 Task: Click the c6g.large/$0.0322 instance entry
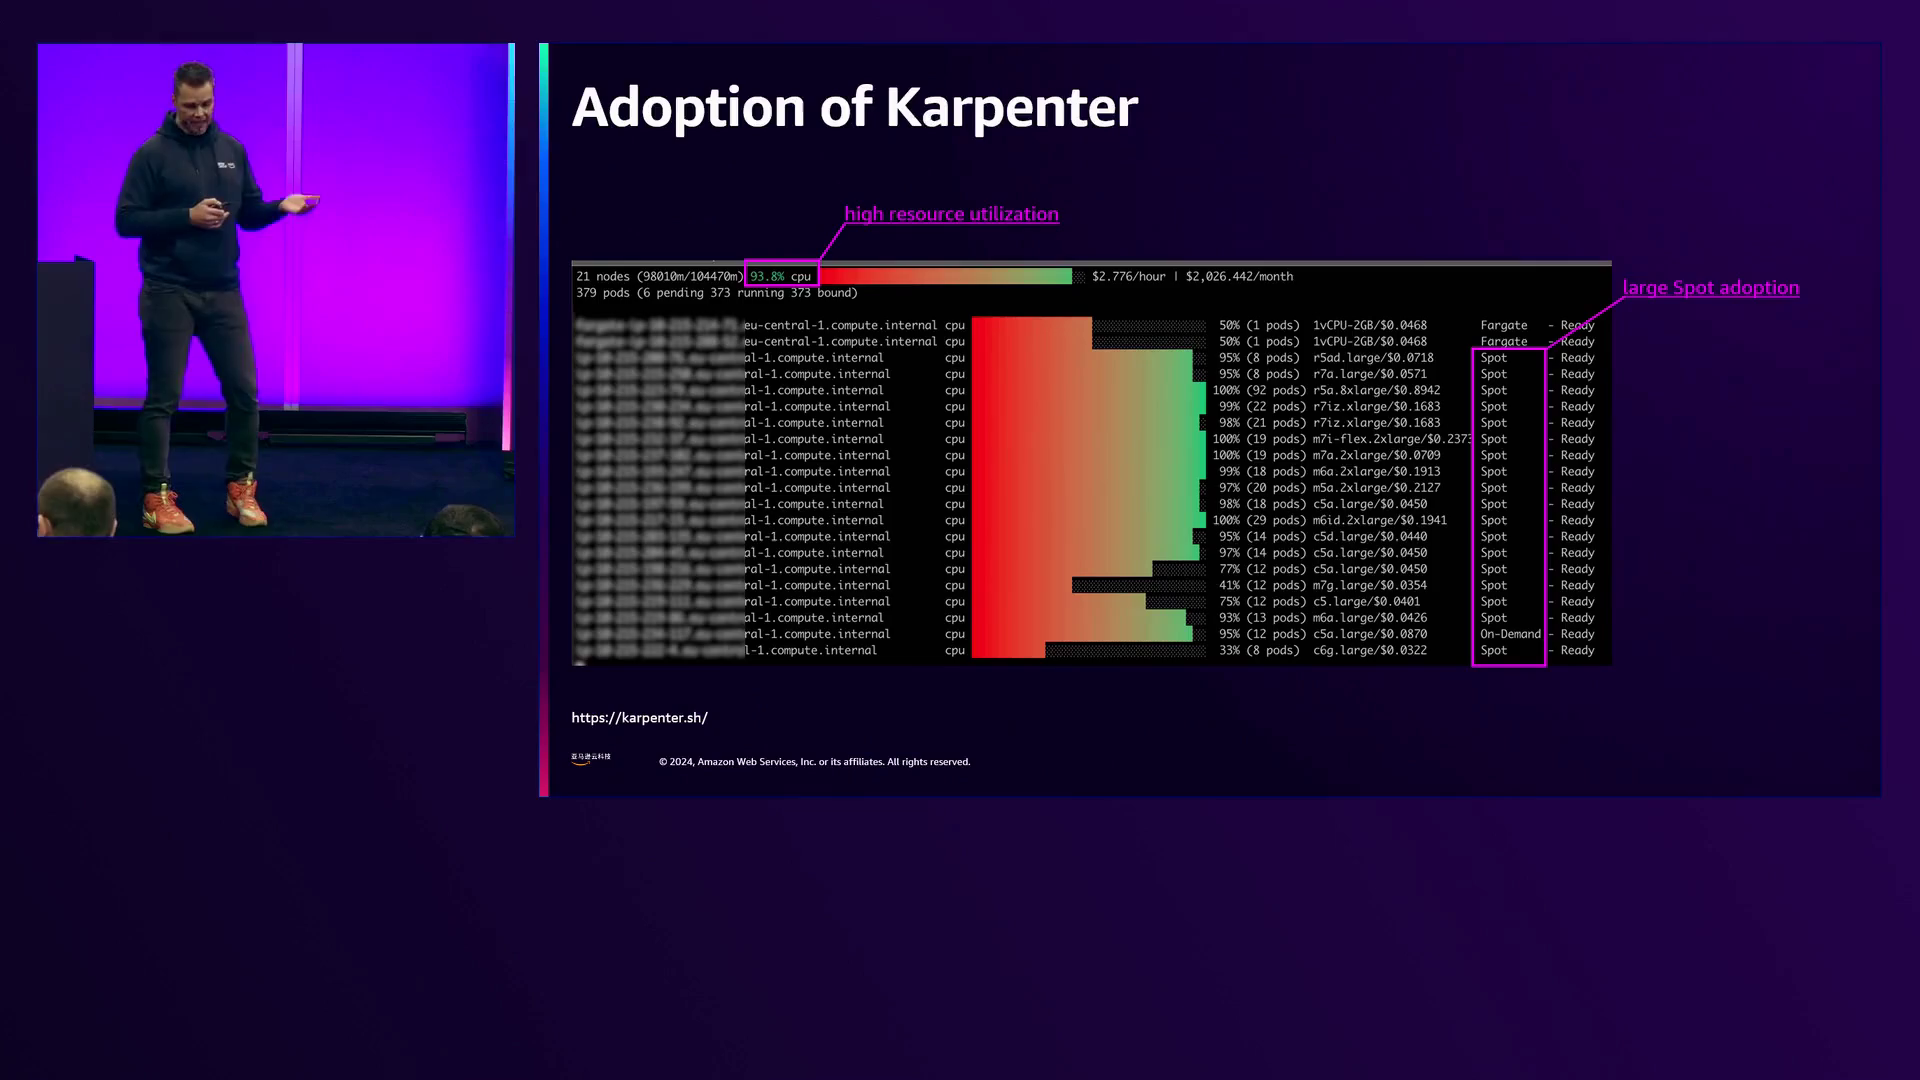1369,650
